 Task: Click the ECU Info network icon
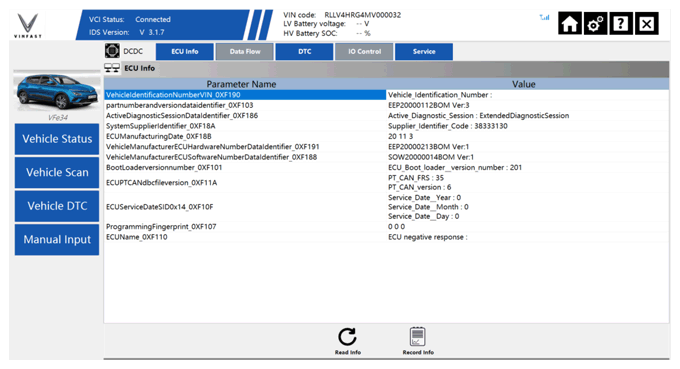112,68
